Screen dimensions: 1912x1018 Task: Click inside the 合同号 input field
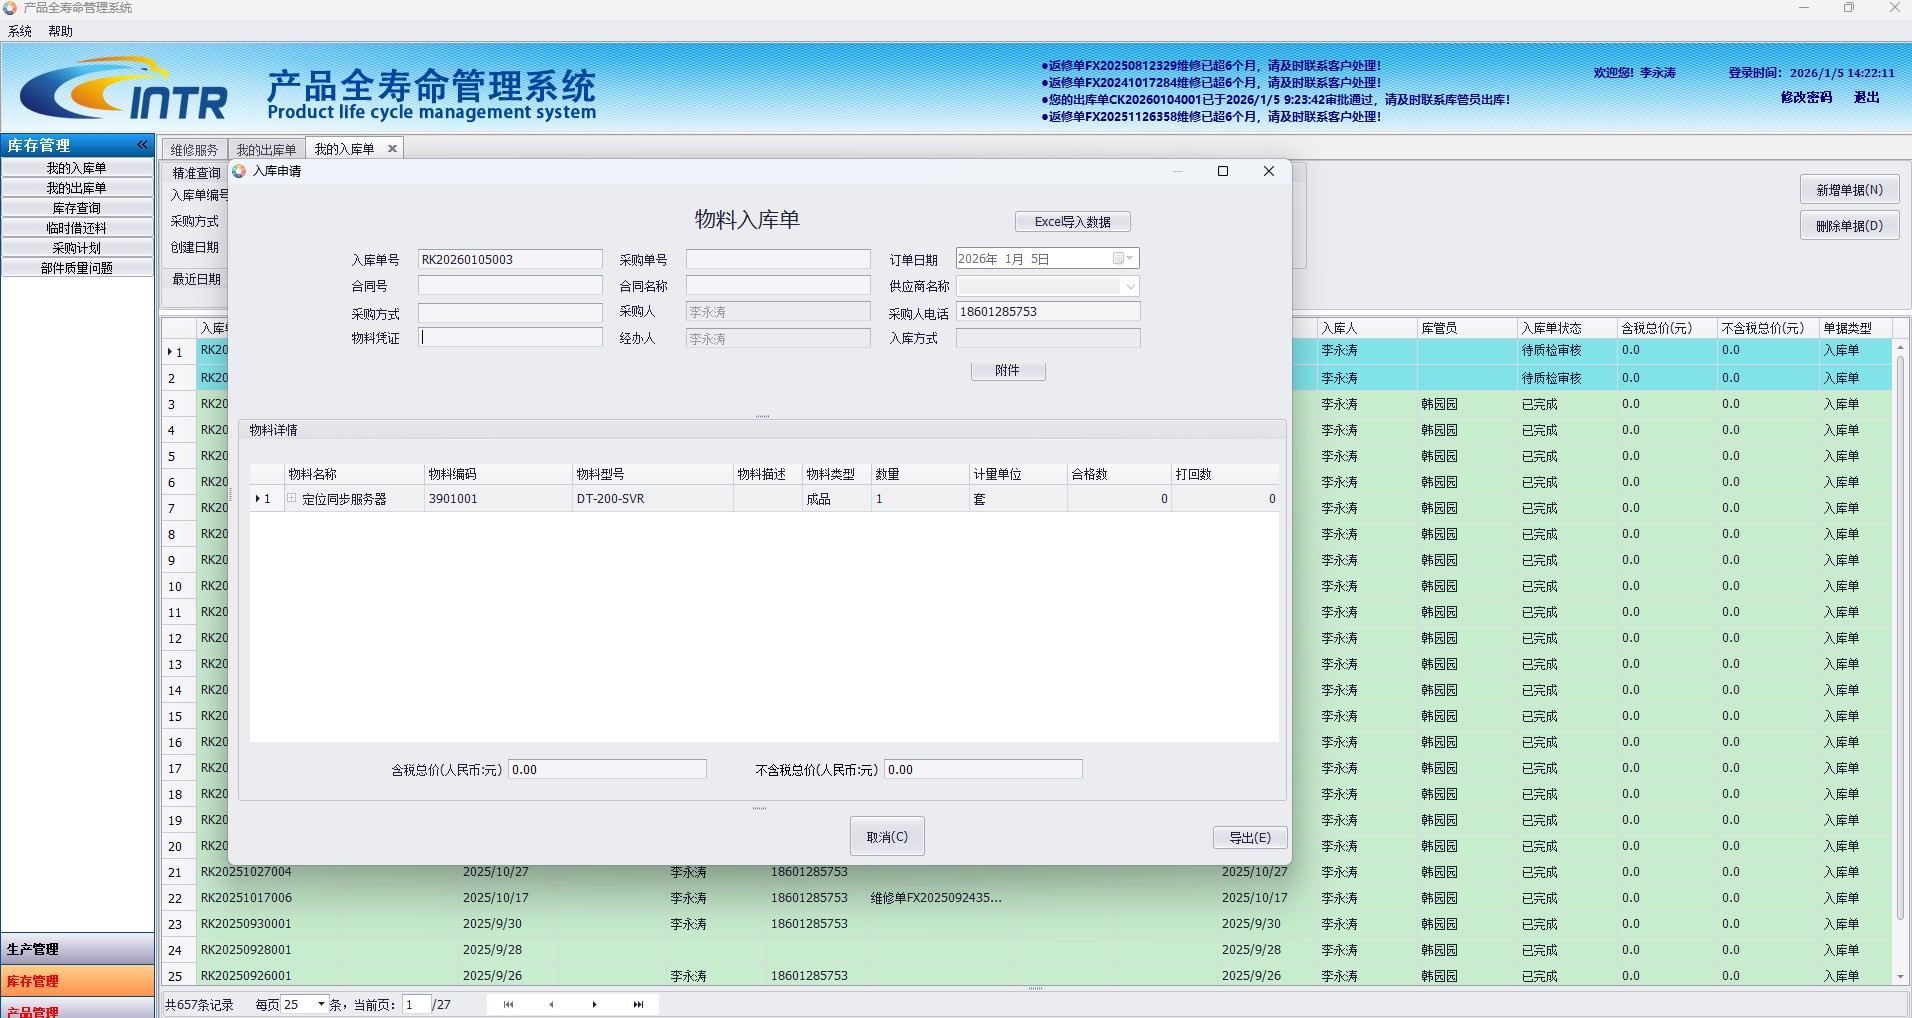click(510, 286)
